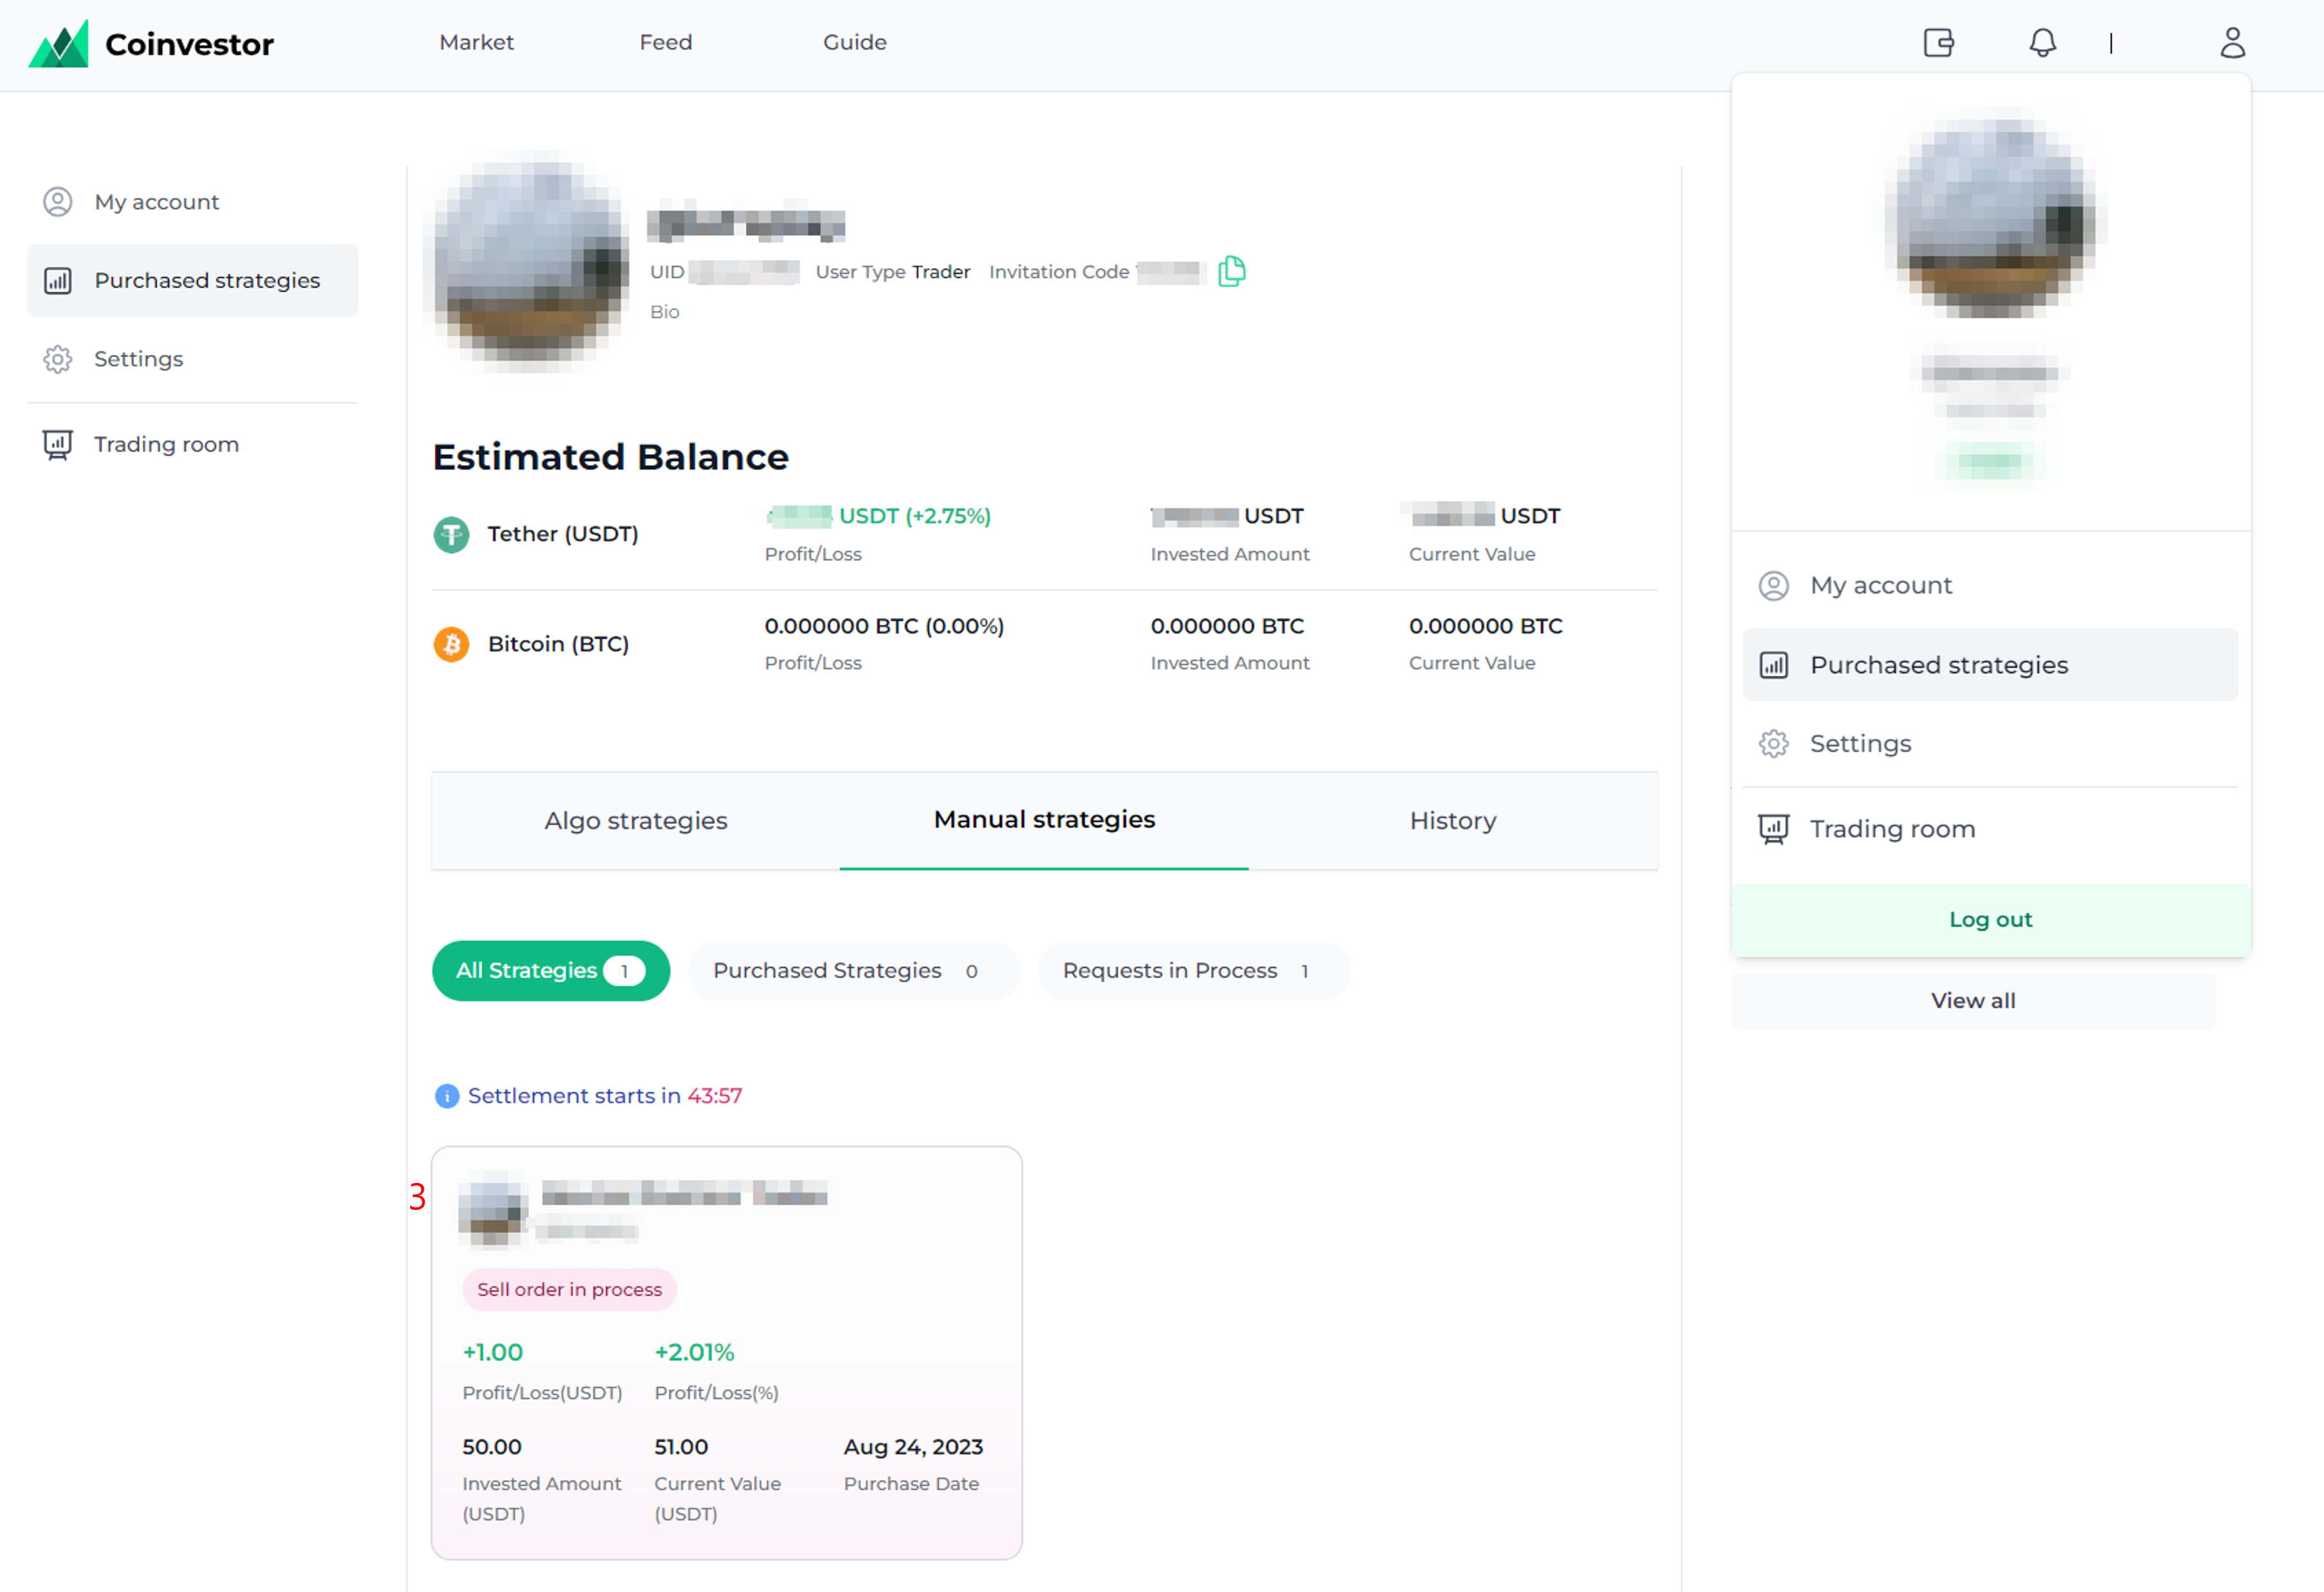
Task: Switch to the History tab
Action: (x=1453, y=820)
